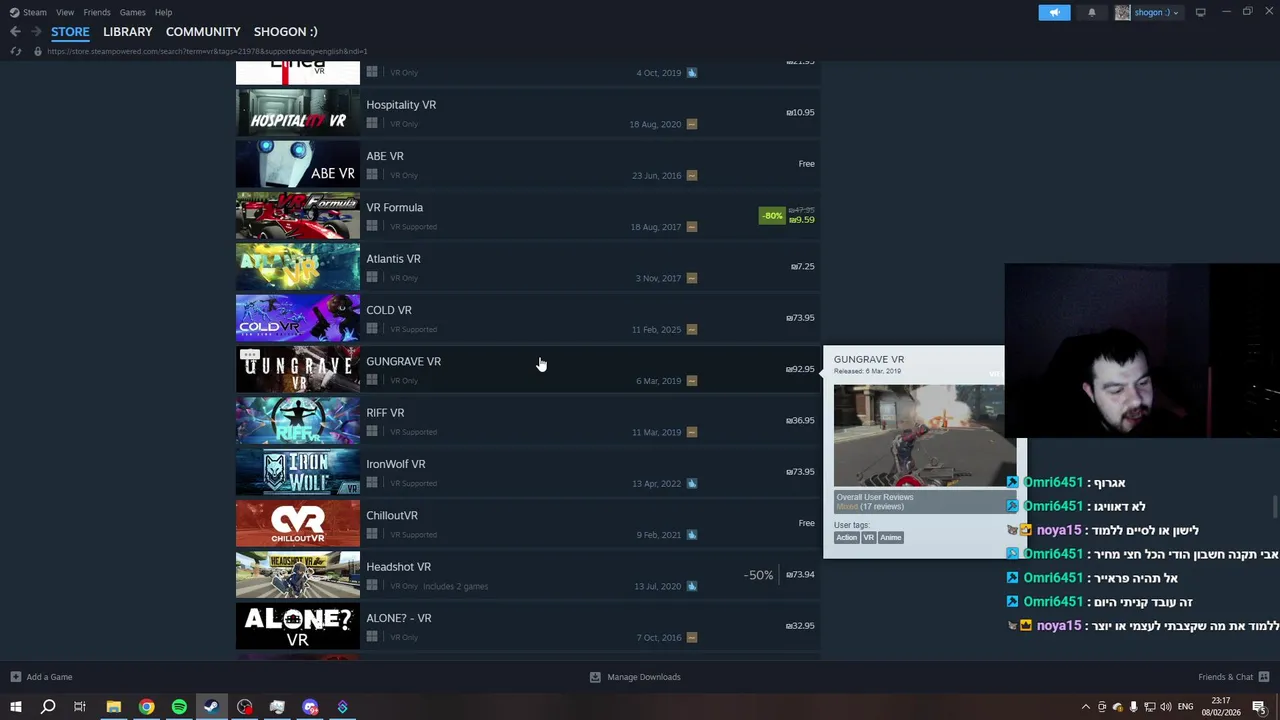Screen dimensions: 1280x720
Task: Open the ABE VR listing title
Action: [385, 156]
